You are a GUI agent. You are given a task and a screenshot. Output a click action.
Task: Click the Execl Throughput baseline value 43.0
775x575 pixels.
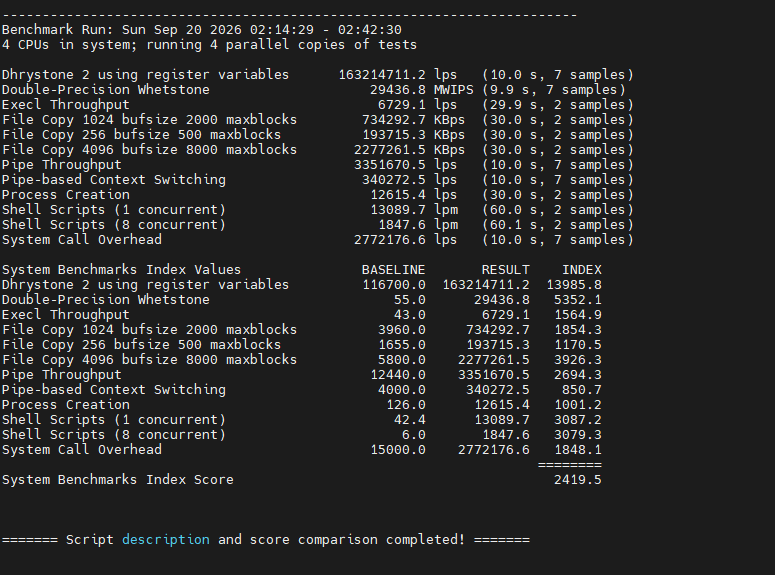click(410, 314)
